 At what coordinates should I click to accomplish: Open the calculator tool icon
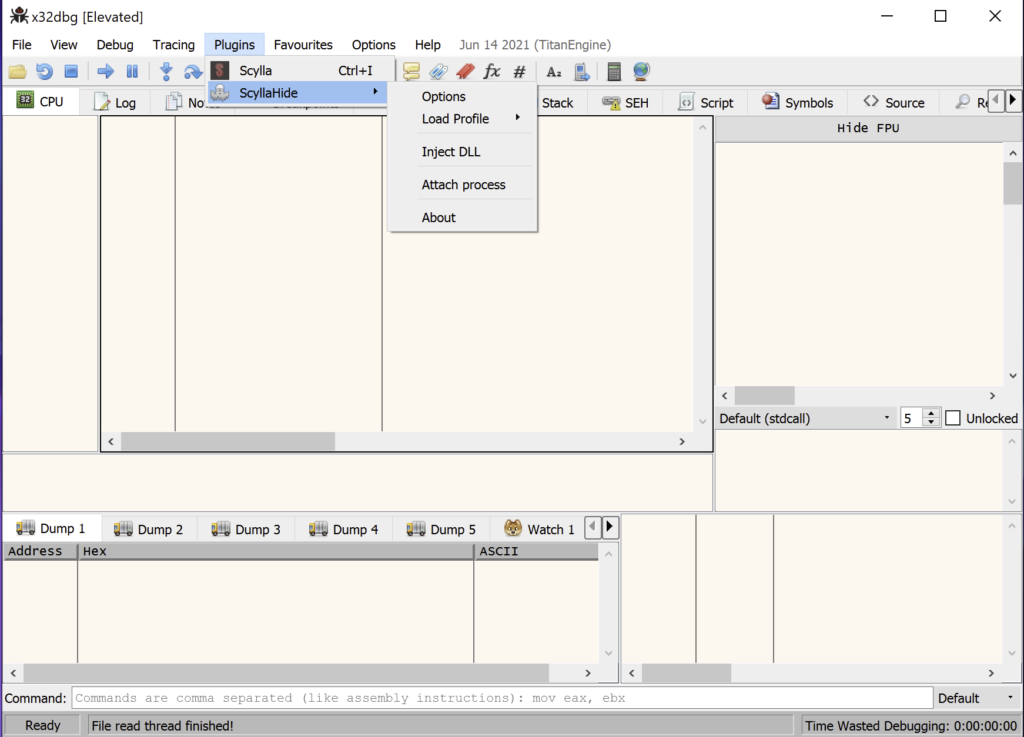tap(613, 71)
